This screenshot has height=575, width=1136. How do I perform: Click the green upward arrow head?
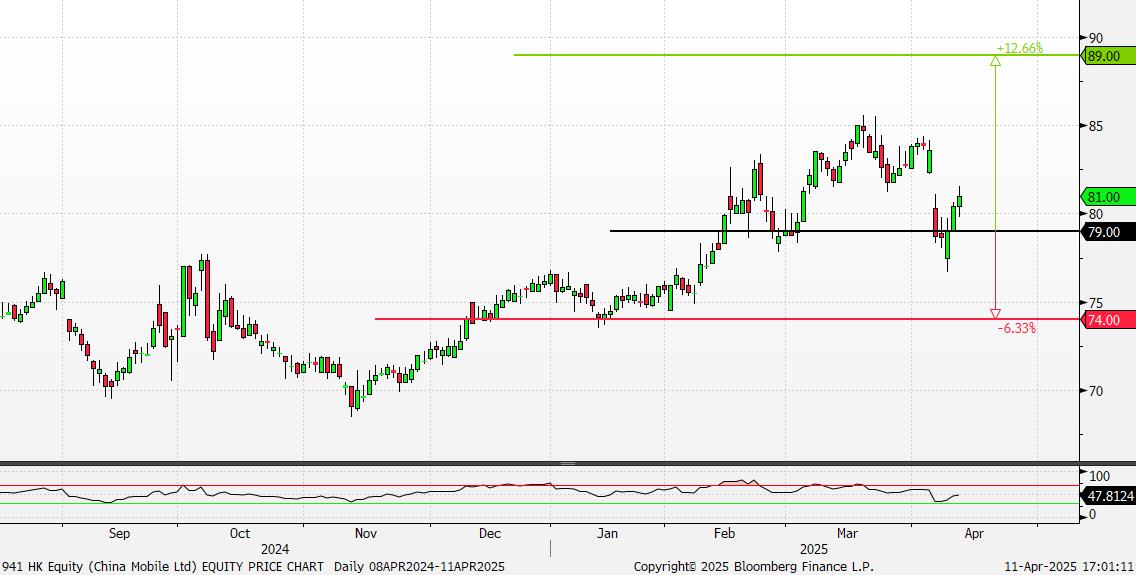coord(995,61)
